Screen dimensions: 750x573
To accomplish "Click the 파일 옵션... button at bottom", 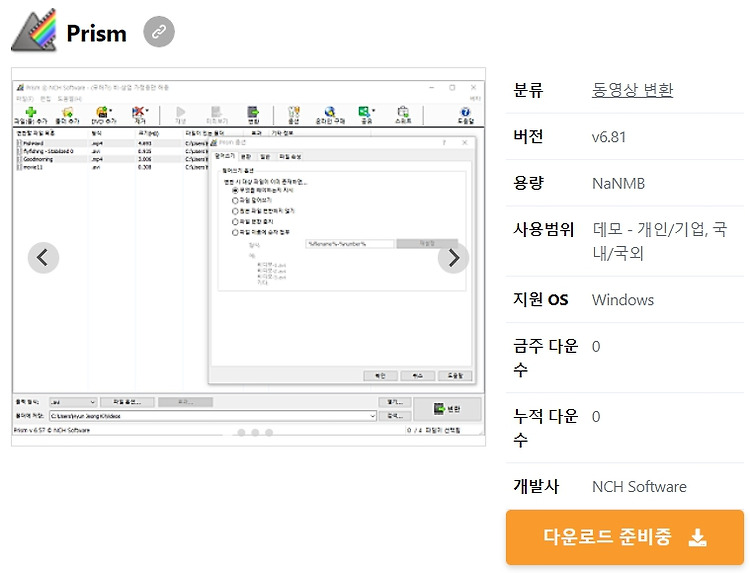I will point(127,402).
